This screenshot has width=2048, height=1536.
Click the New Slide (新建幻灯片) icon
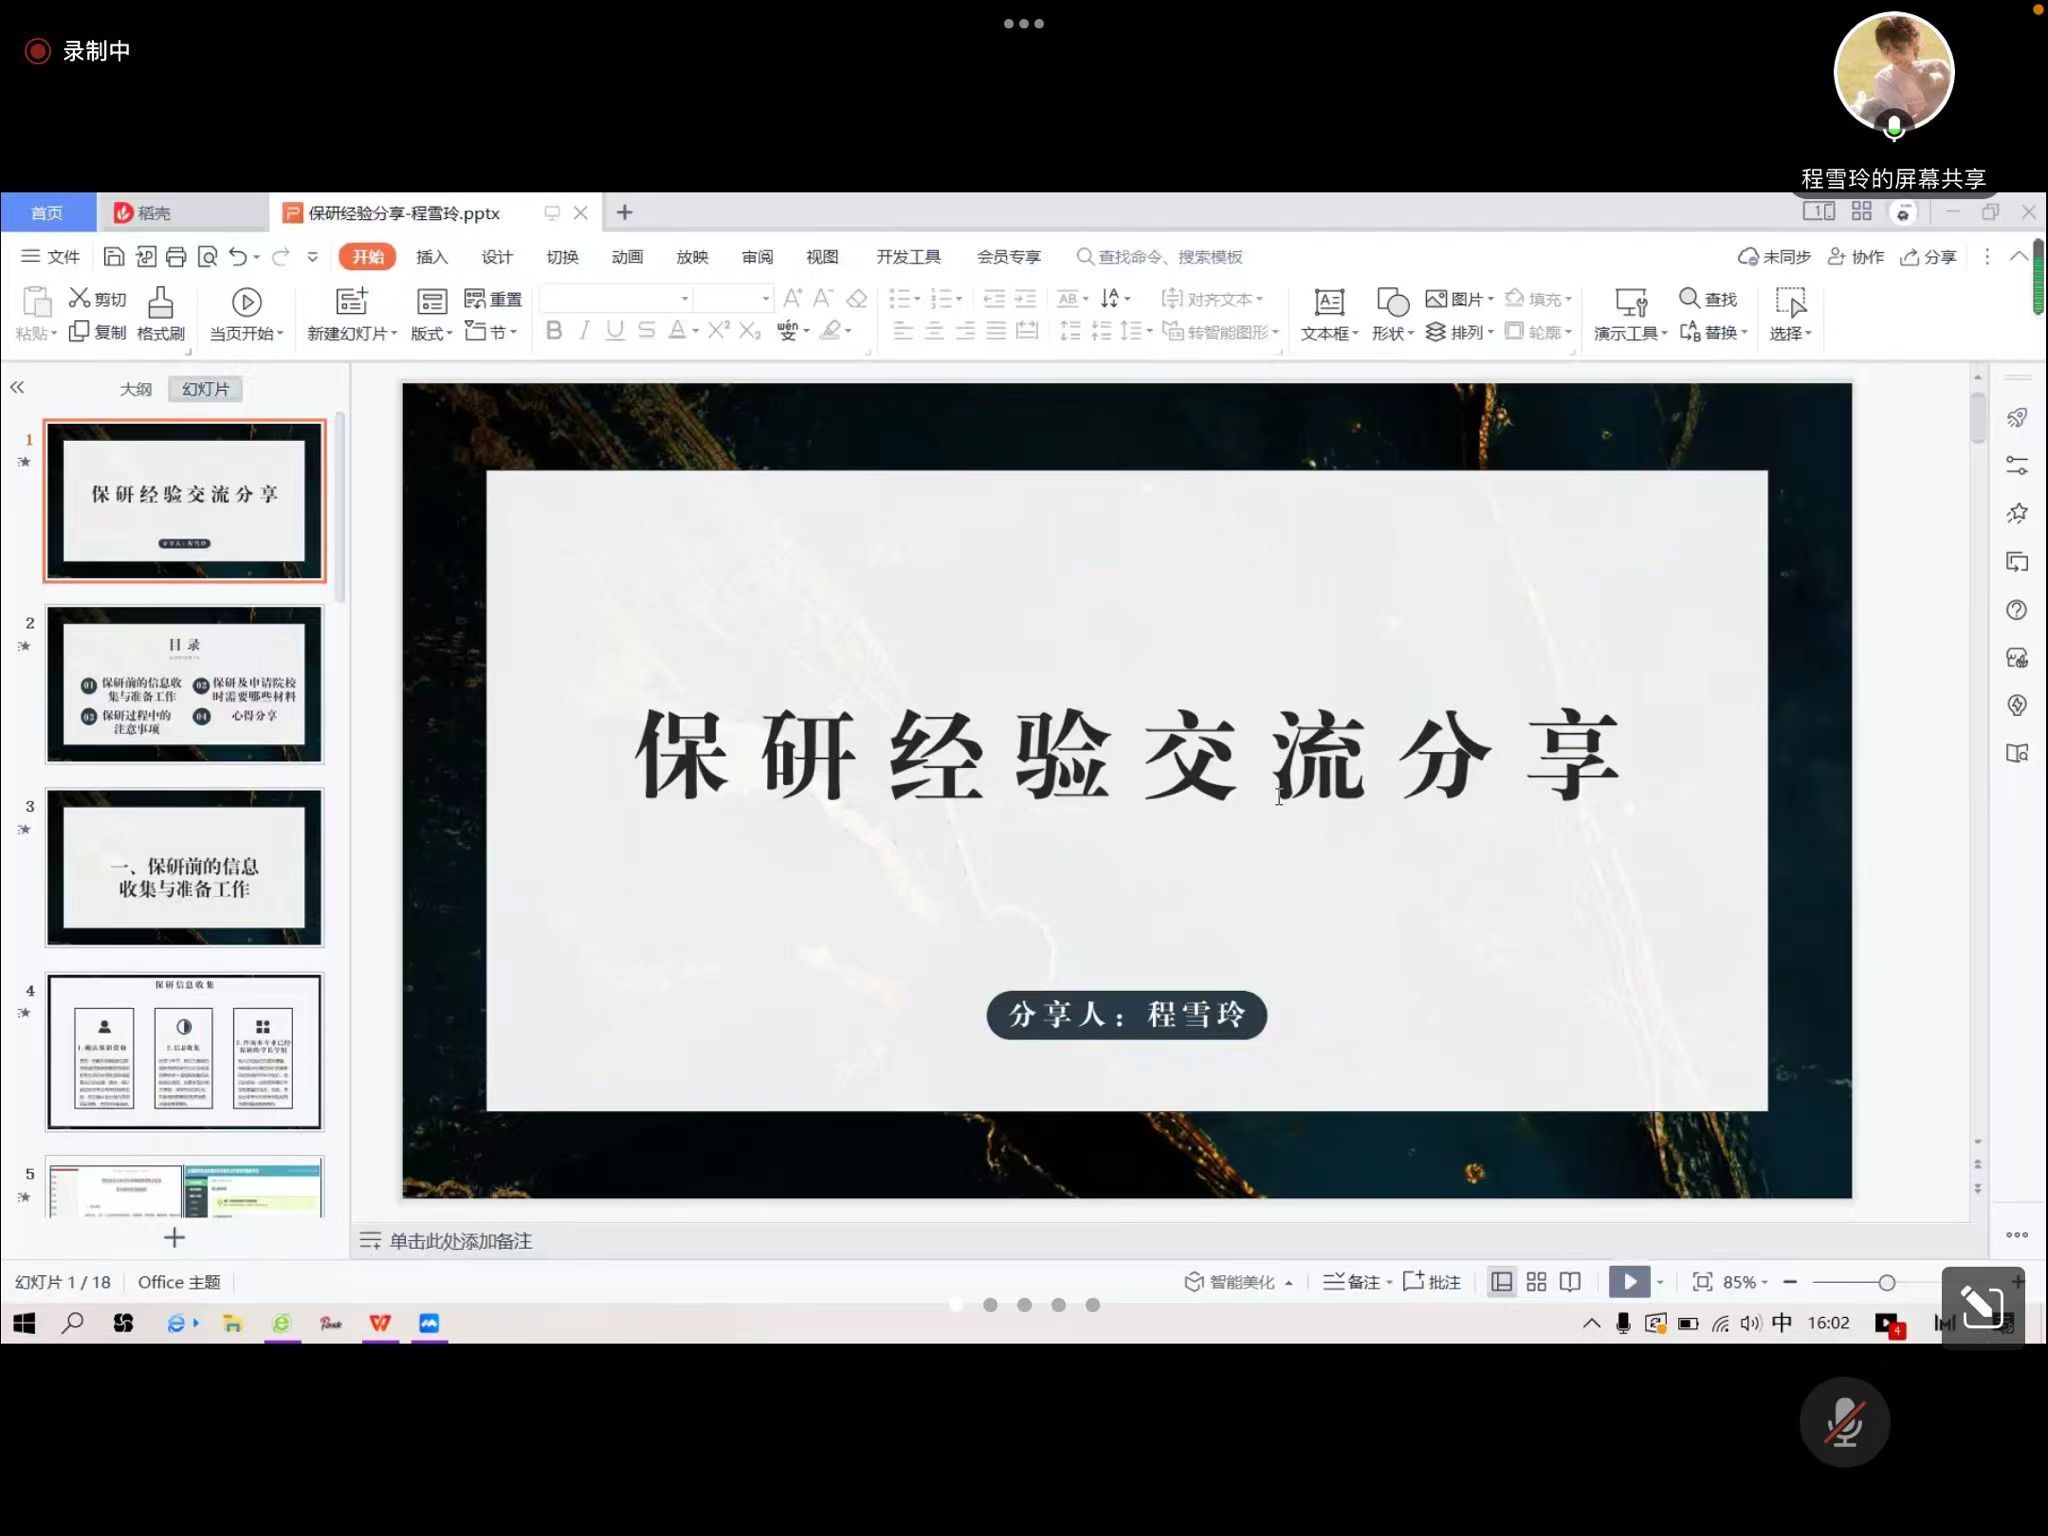(x=351, y=302)
